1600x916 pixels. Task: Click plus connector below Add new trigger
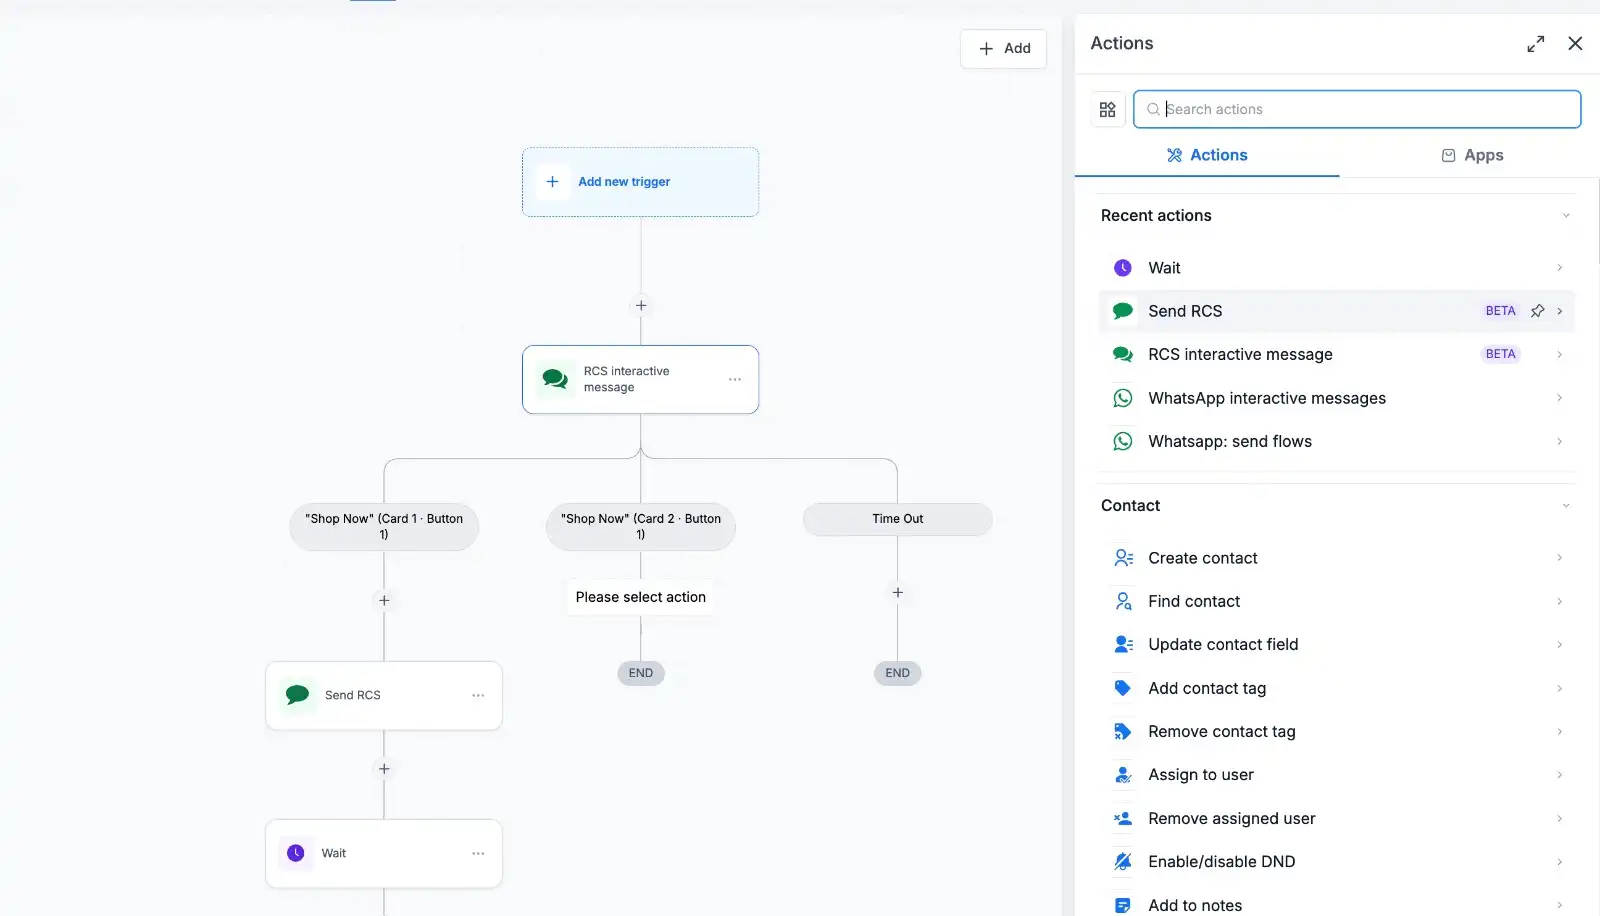pos(641,305)
